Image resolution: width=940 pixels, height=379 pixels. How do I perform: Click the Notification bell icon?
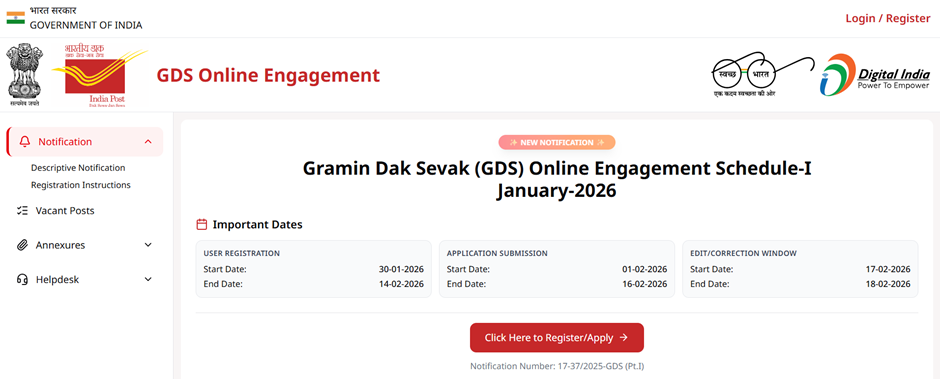[x=25, y=142]
